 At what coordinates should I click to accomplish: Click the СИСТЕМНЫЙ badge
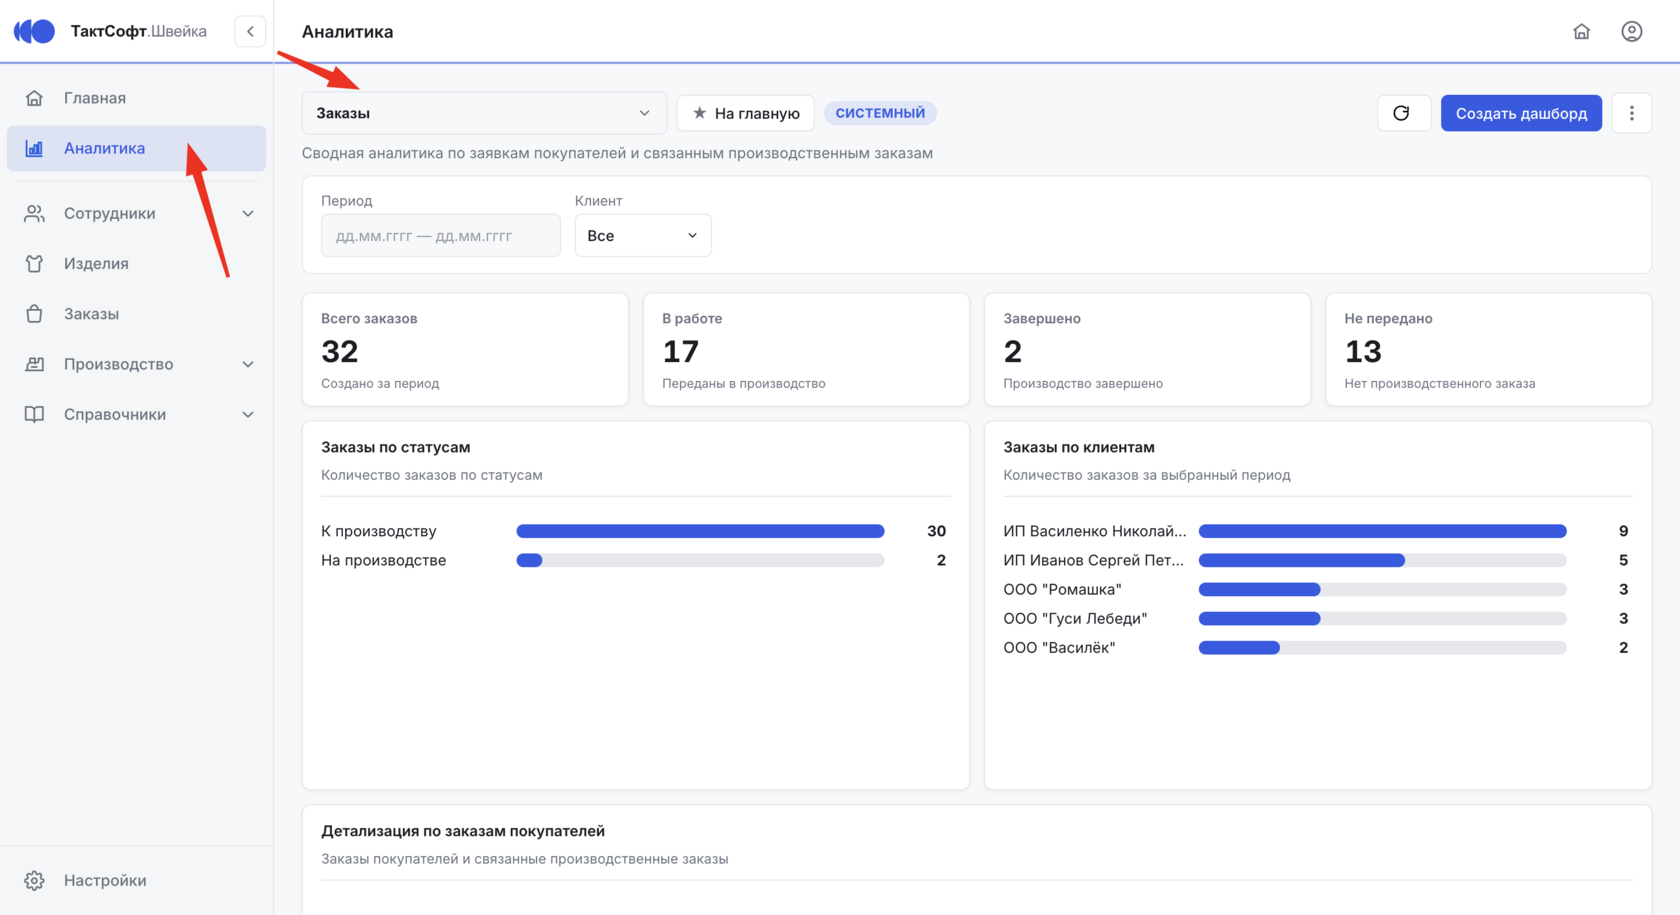point(880,113)
